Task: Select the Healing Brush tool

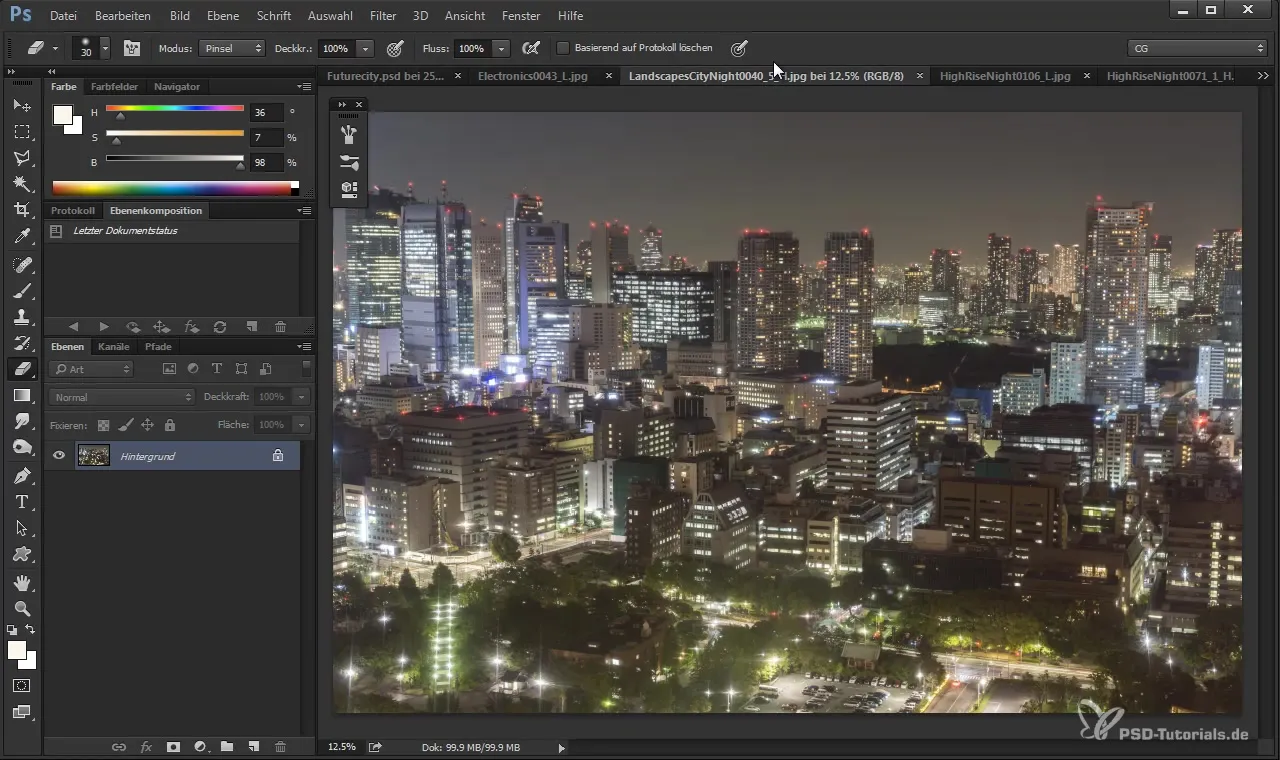Action: coord(22,265)
